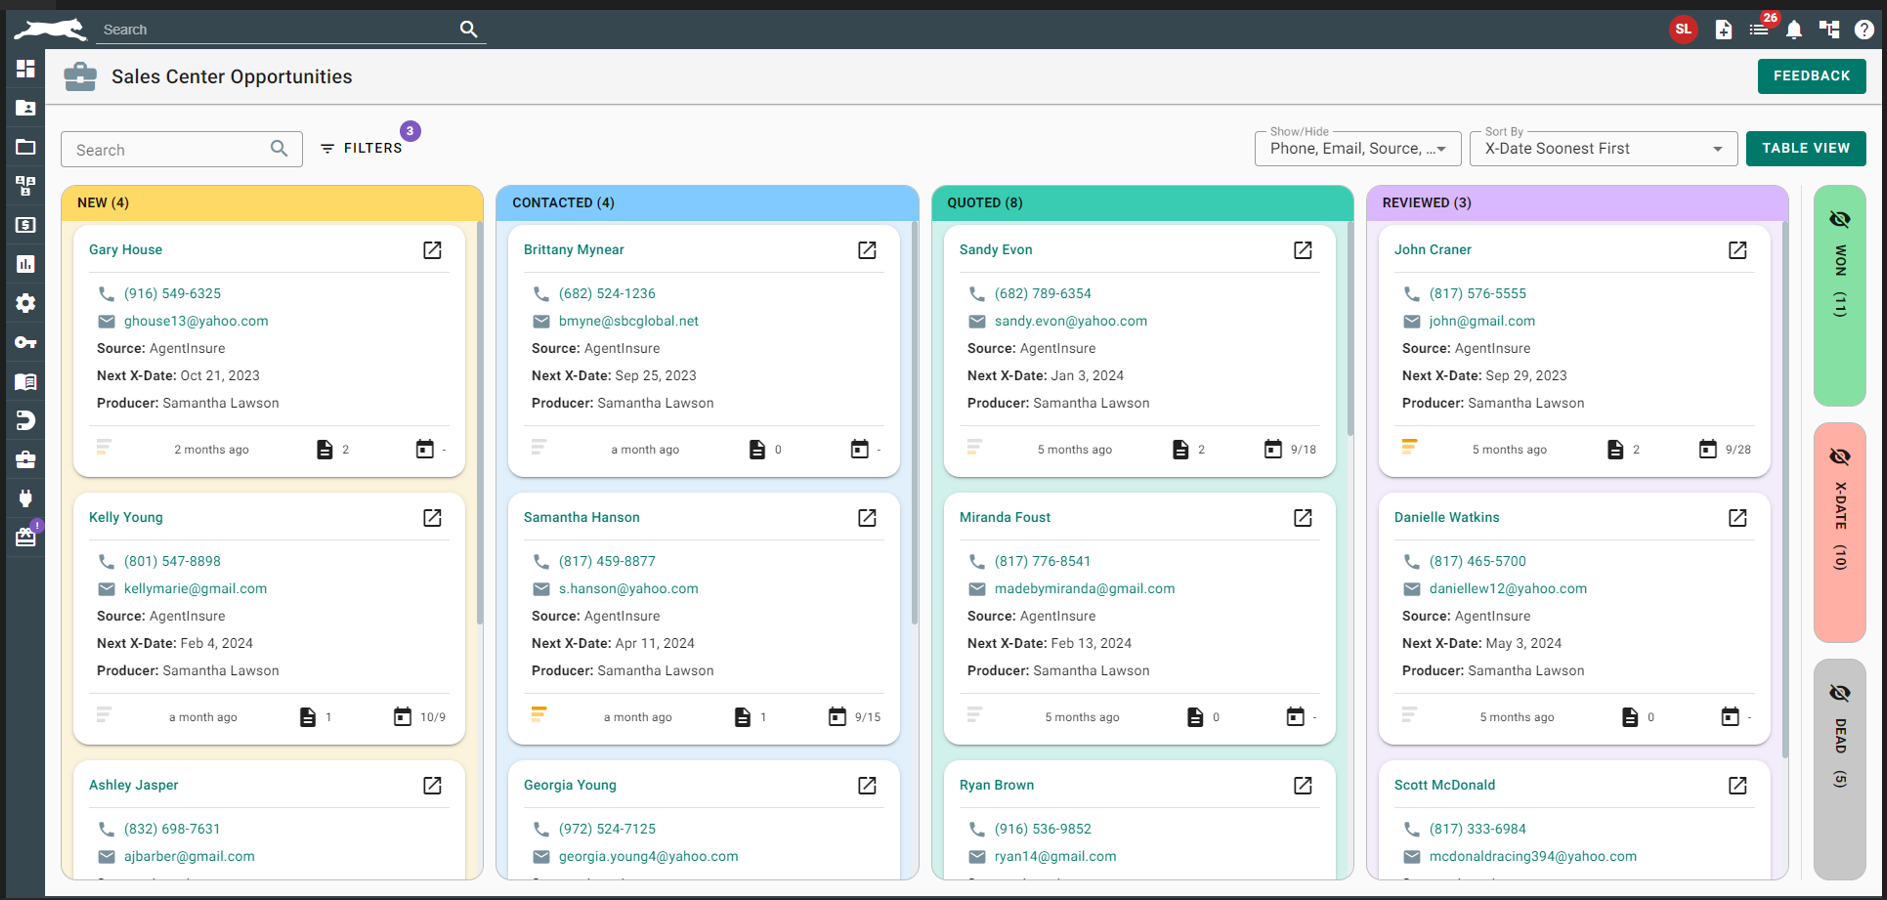Screen dimensions: 1887x900
Task: Click the notifications bell icon
Action: (1794, 30)
